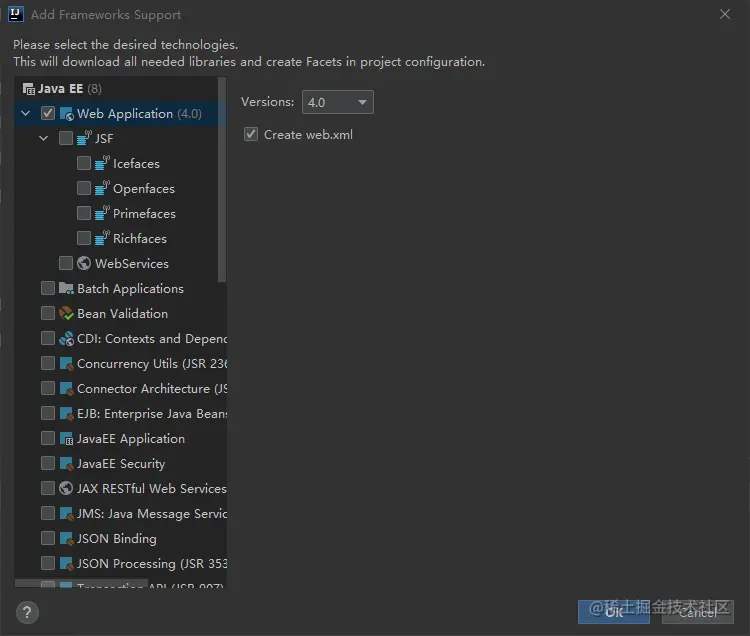Enable the Concurrency Utils checkbox

pyautogui.click(x=48, y=363)
